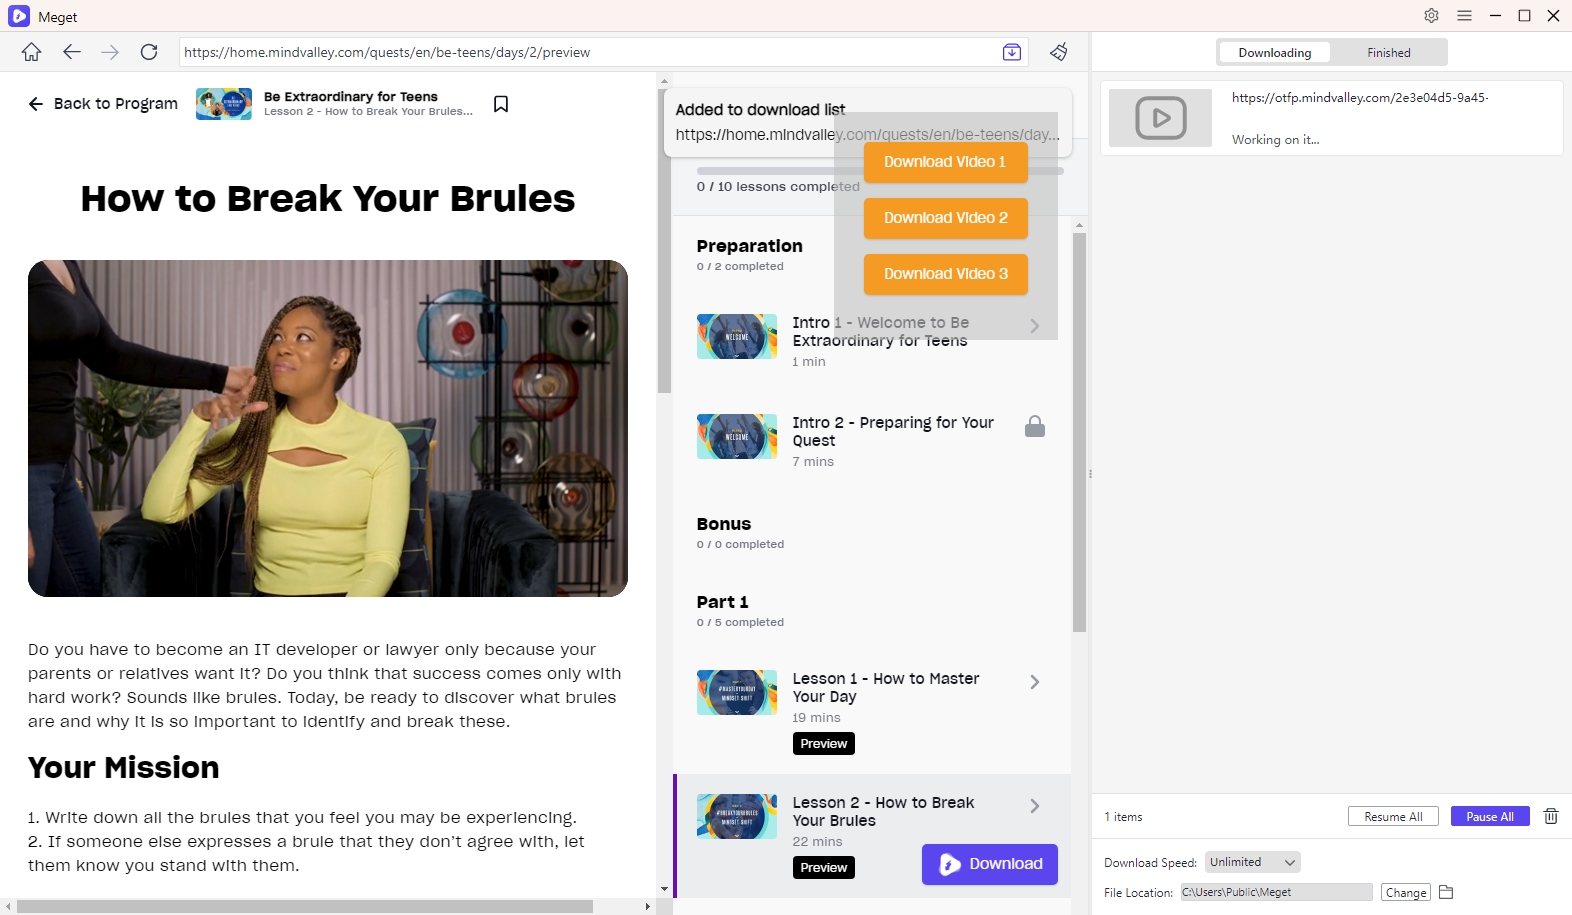Click the page horizontal scrollbar

(305, 906)
